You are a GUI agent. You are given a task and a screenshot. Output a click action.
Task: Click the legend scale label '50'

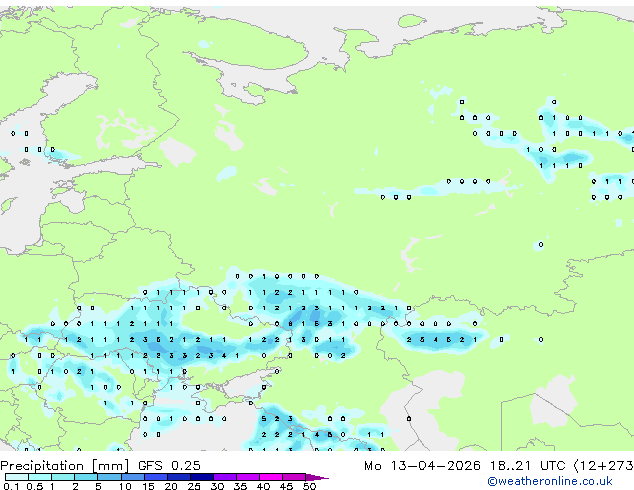[x=309, y=486]
